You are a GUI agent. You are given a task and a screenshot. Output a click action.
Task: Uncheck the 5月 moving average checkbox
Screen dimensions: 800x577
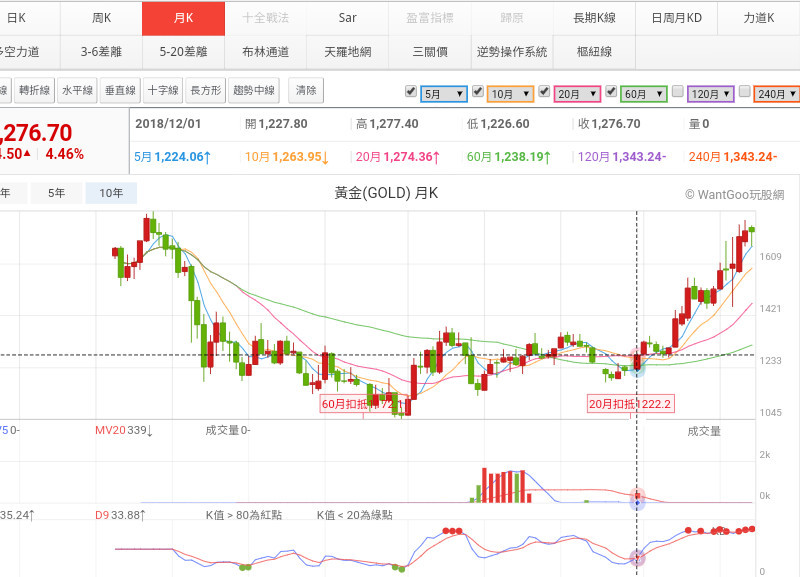(411, 92)
